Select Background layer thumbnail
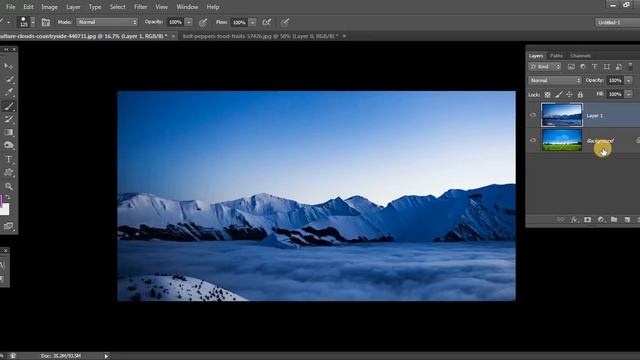This screenshot has height=360, width=640. coord(562,140)
